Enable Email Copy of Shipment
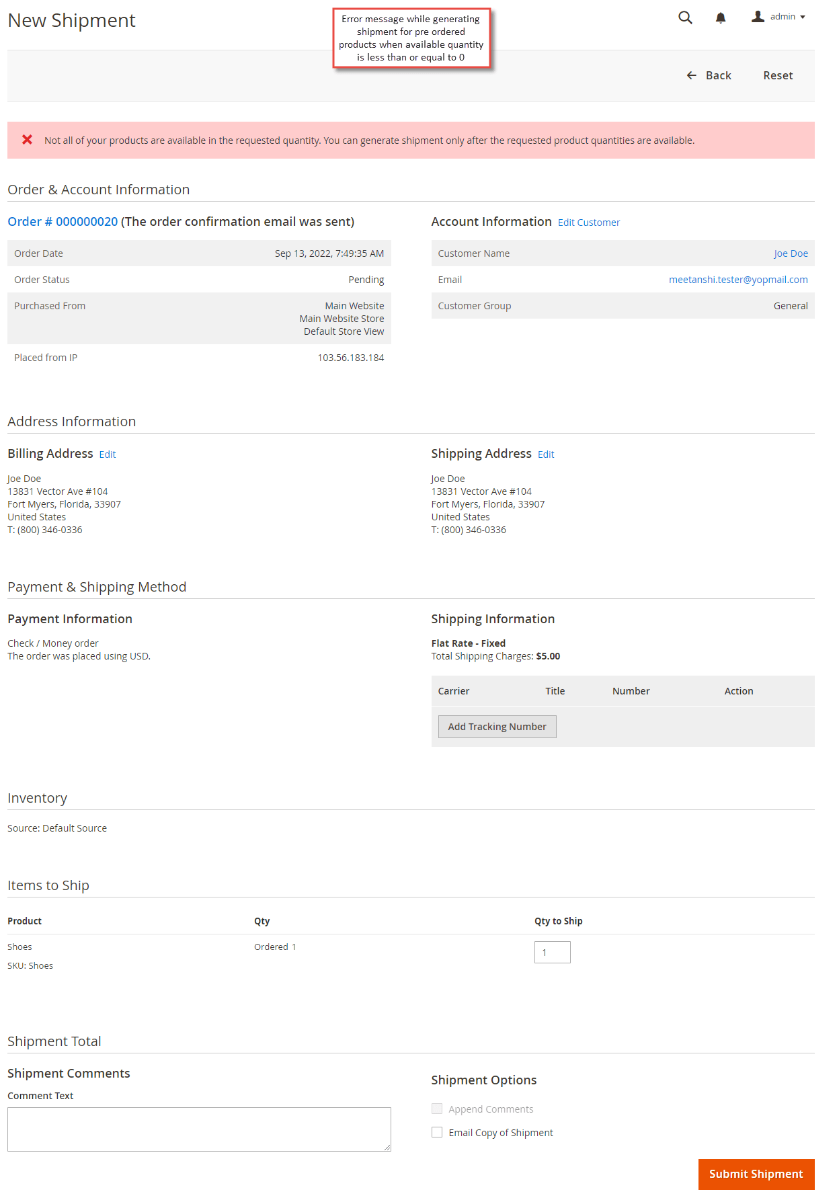 (x=437, y=1131)
